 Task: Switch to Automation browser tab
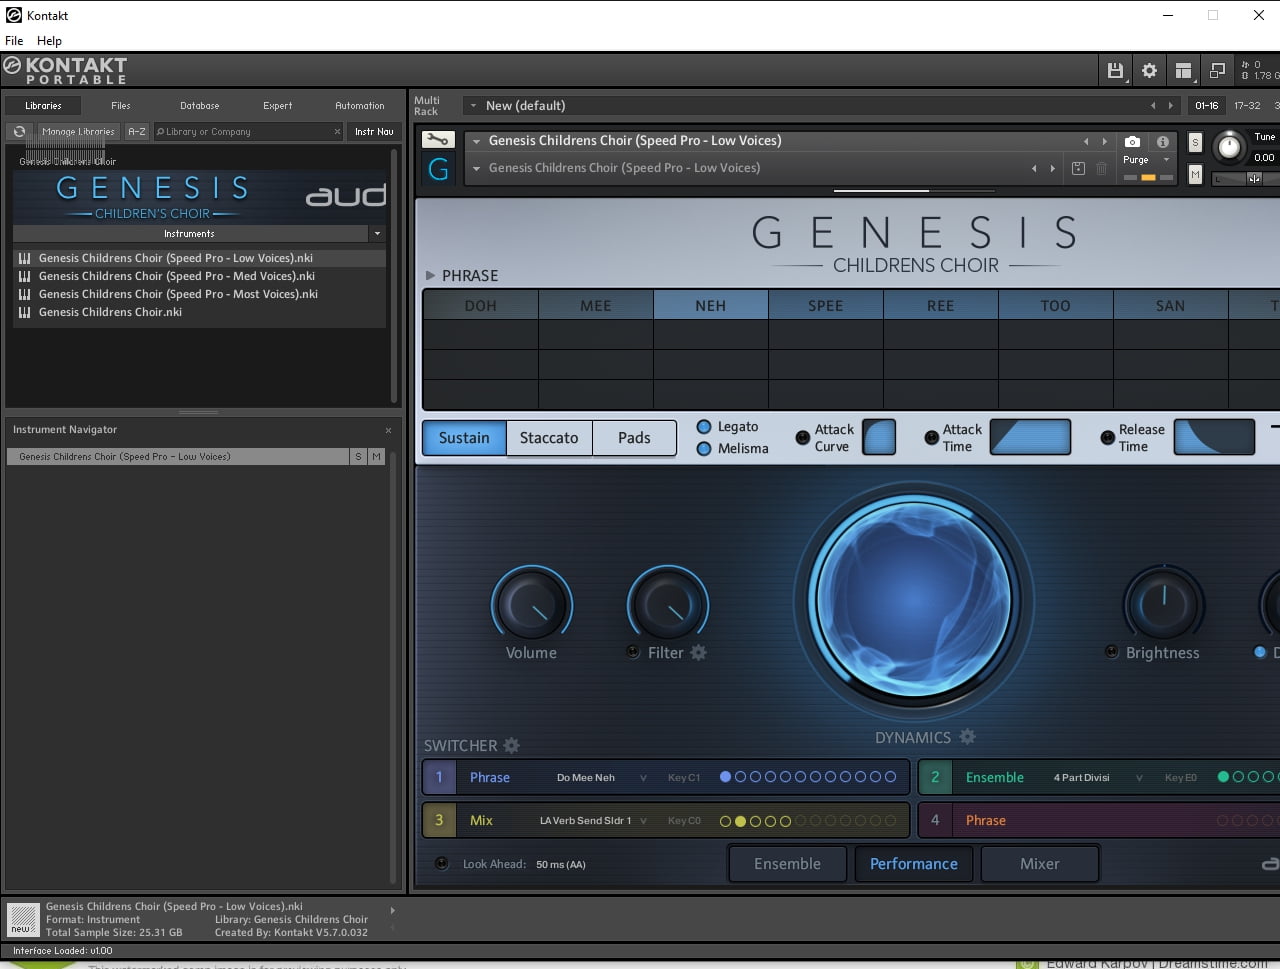[x=360, y=105]
